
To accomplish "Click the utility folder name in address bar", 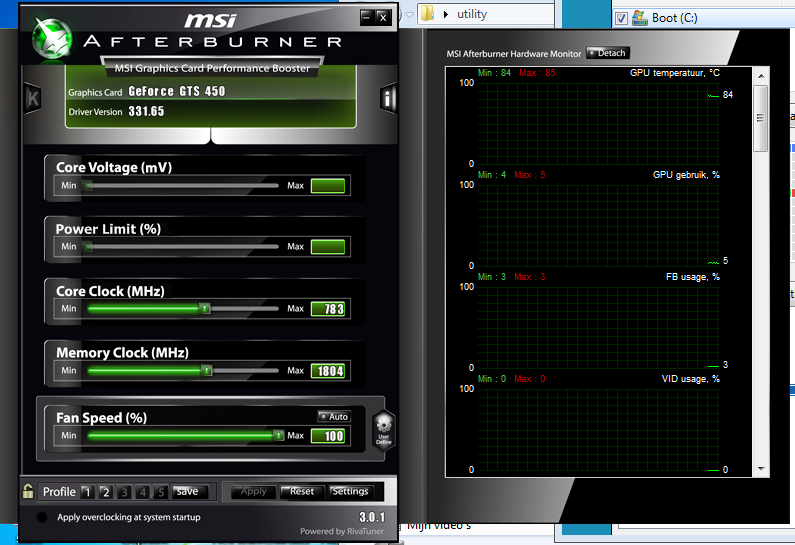I will (472, 14).
